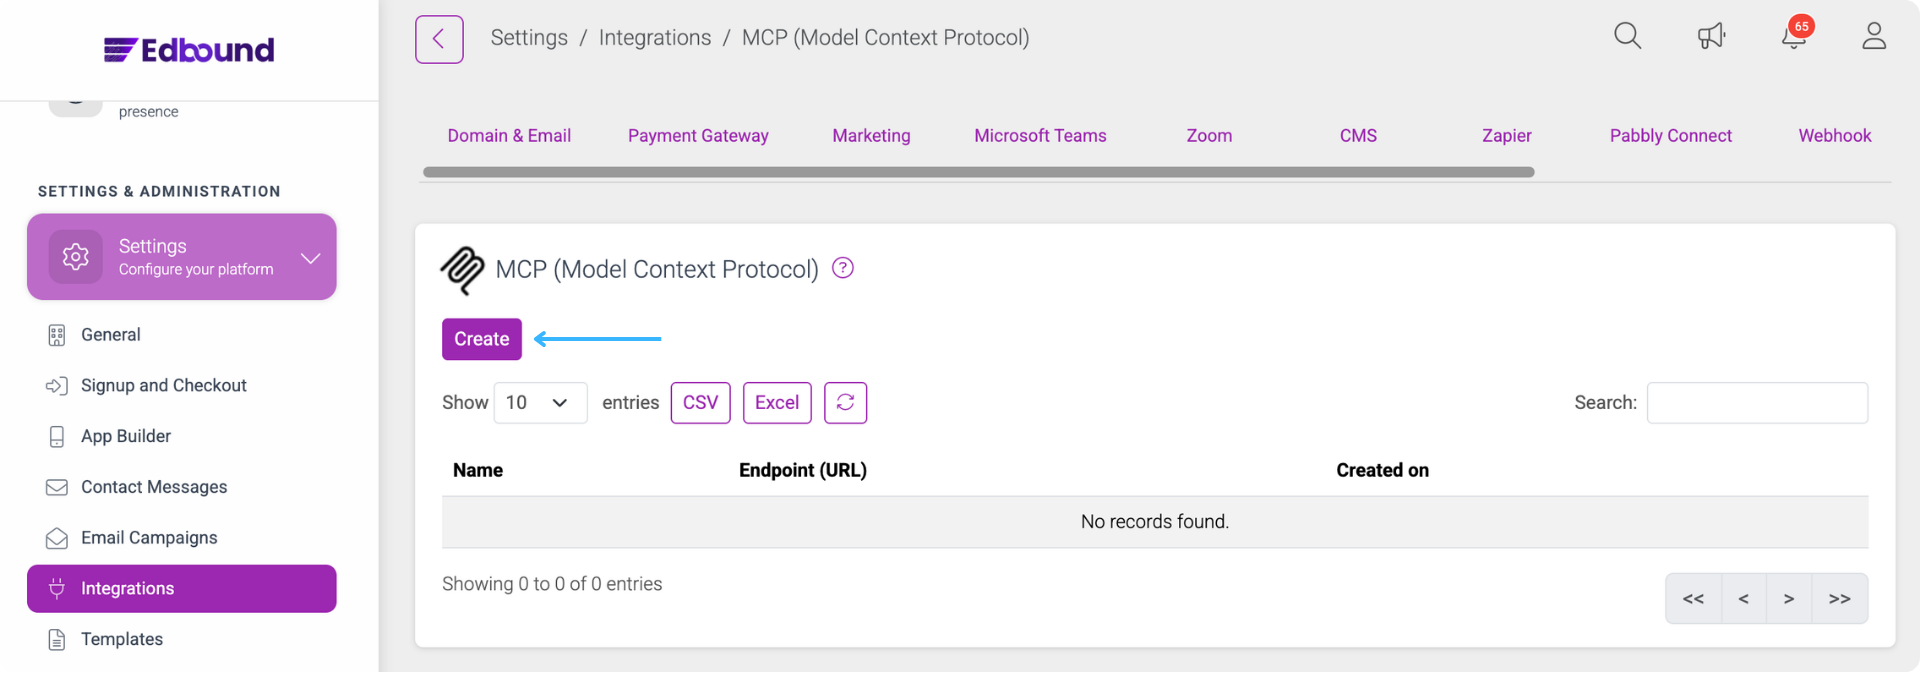The image size is (1920, 674).
Task: Go back using the arrow button
Action: coord(439,39)
